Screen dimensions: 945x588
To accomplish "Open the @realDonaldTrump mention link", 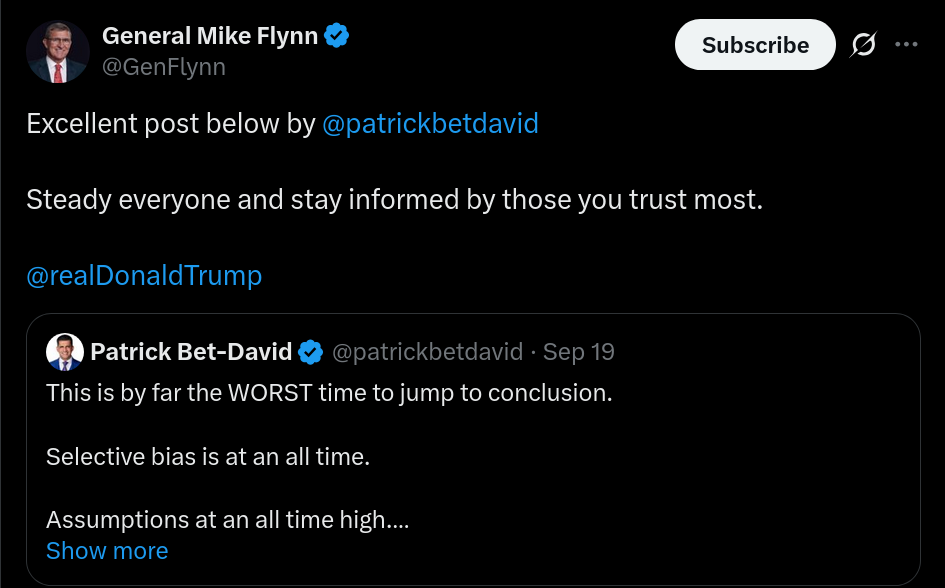I will pyautogui.click(x=144, y=276).
